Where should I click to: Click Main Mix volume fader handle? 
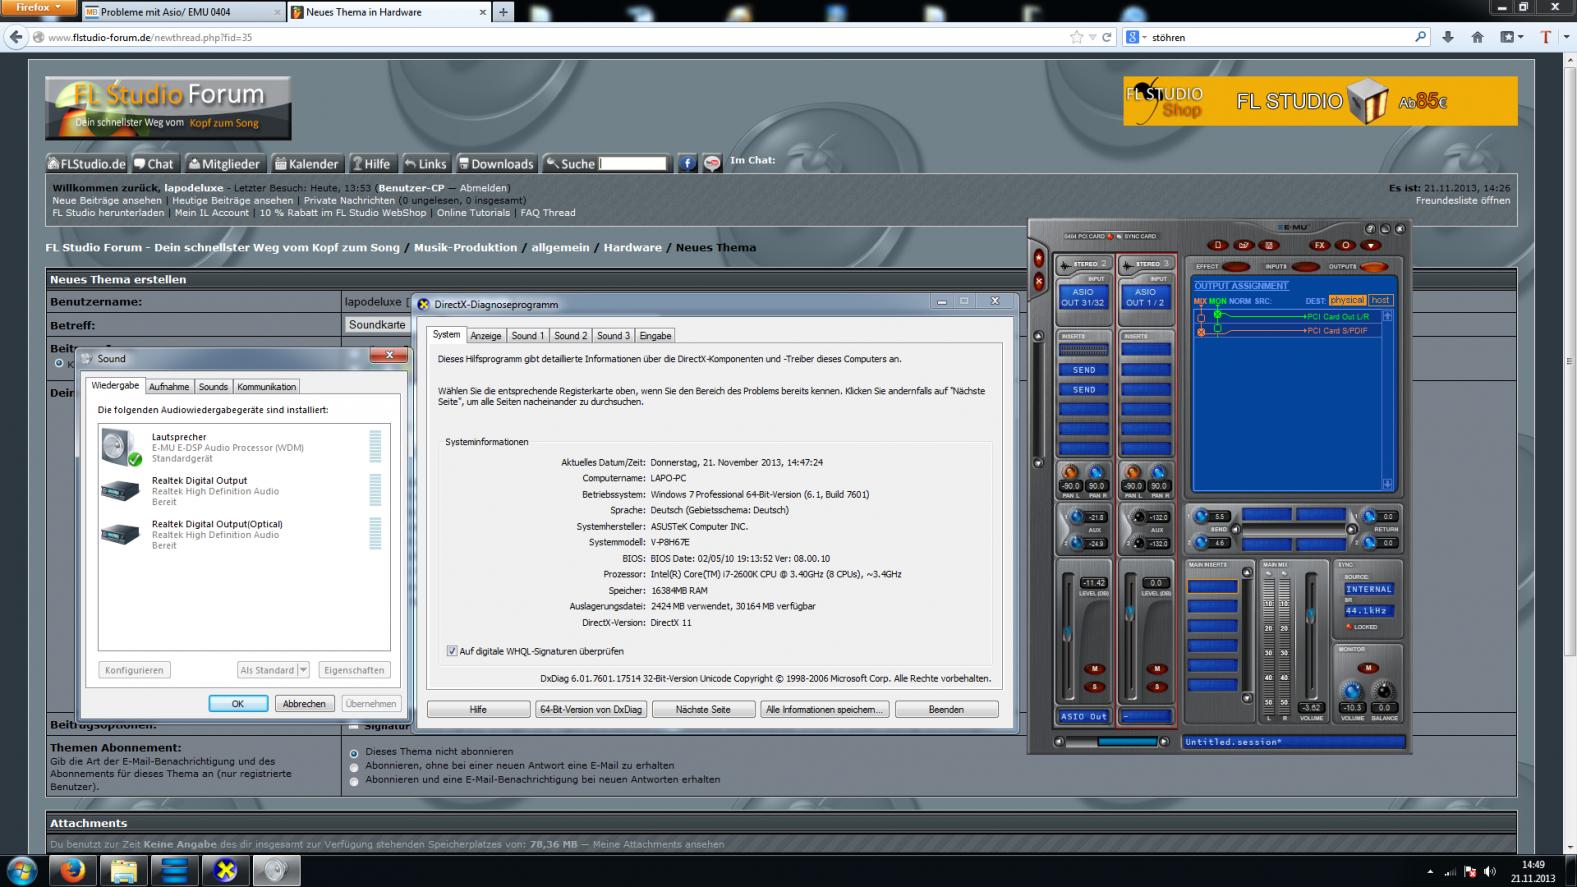pos(1311,614)
